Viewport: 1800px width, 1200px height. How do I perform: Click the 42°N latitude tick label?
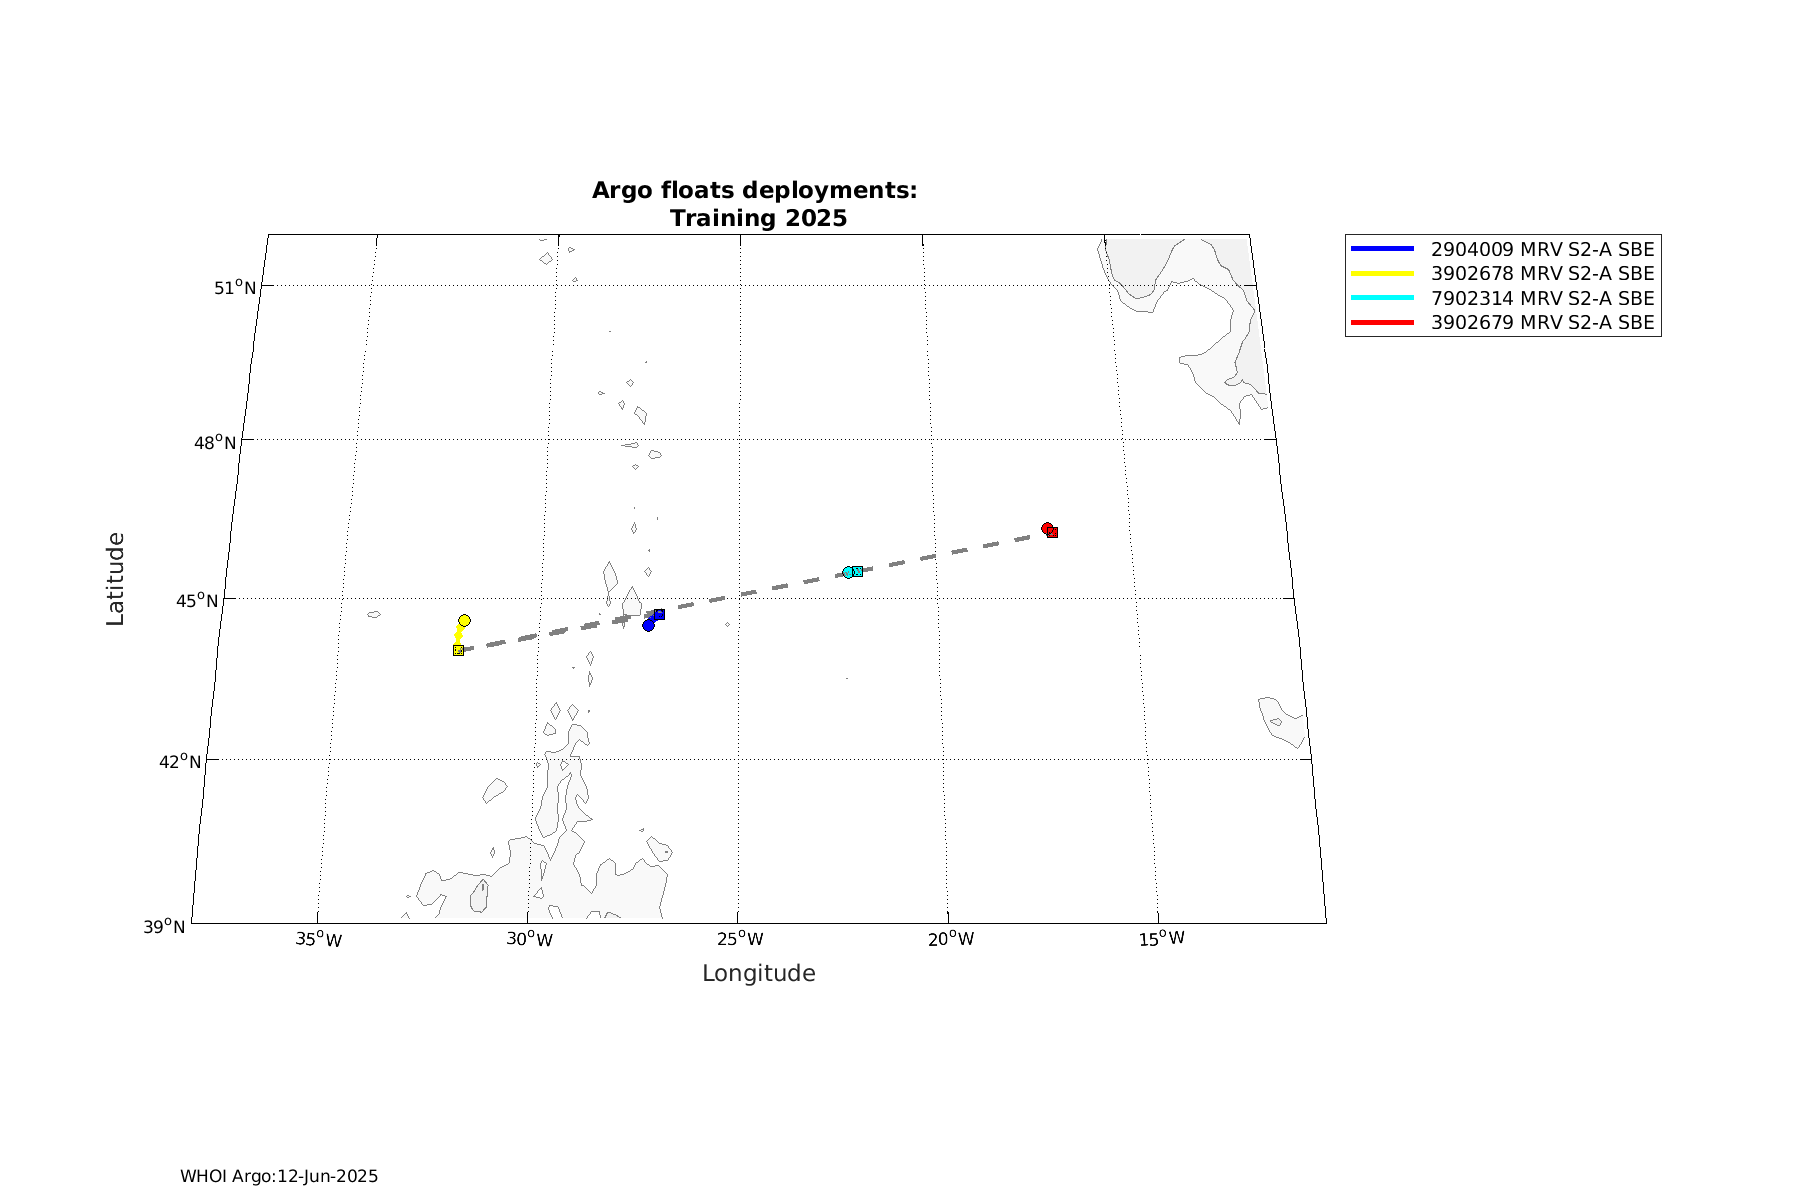[180, 762]
